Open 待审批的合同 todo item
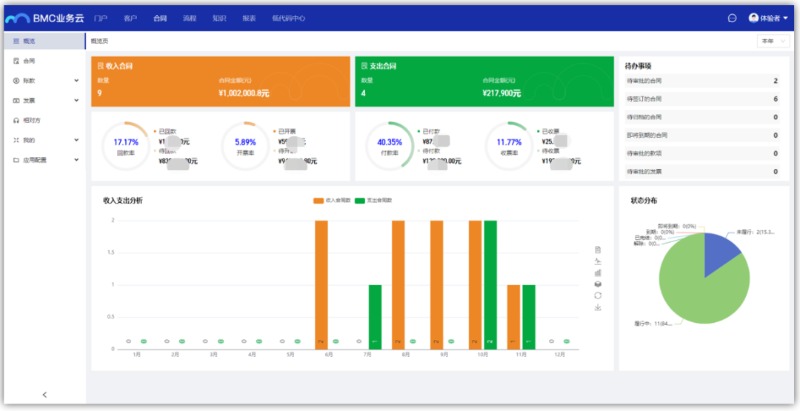The width and height of the screenshot is (800, 411). pos(700,81)
